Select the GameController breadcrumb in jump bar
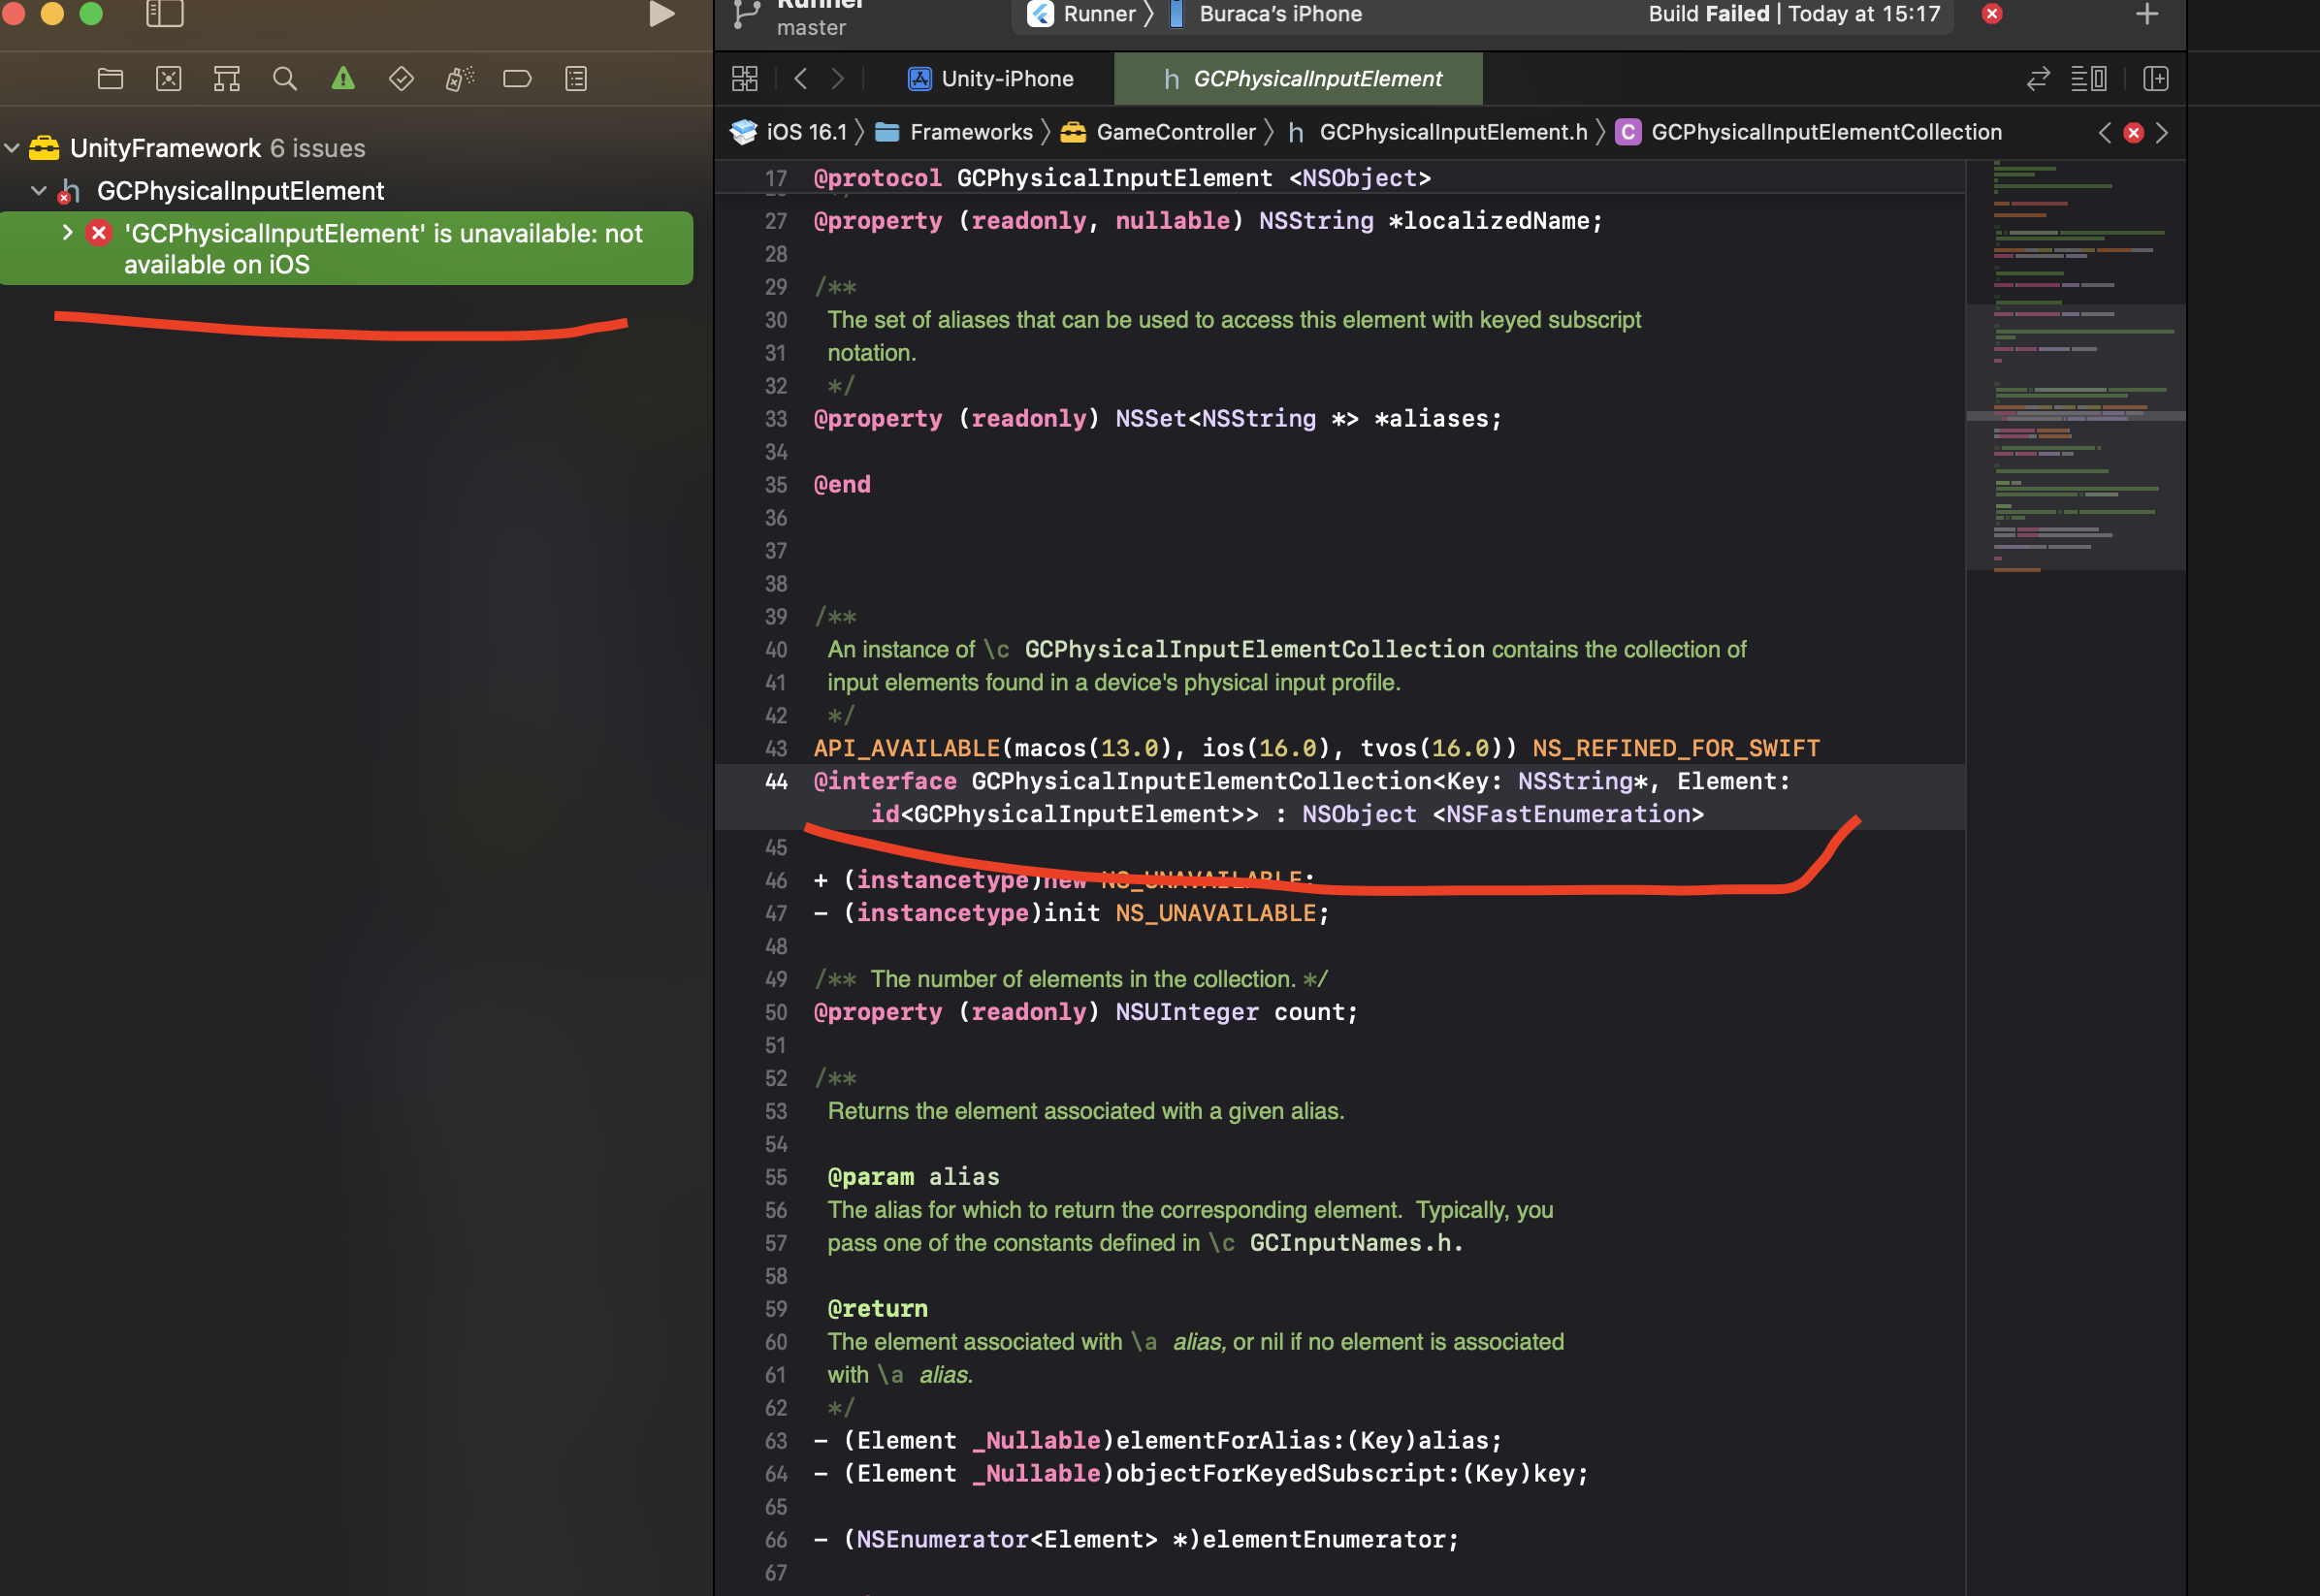The image size is (2320, 1596). 1176,131
